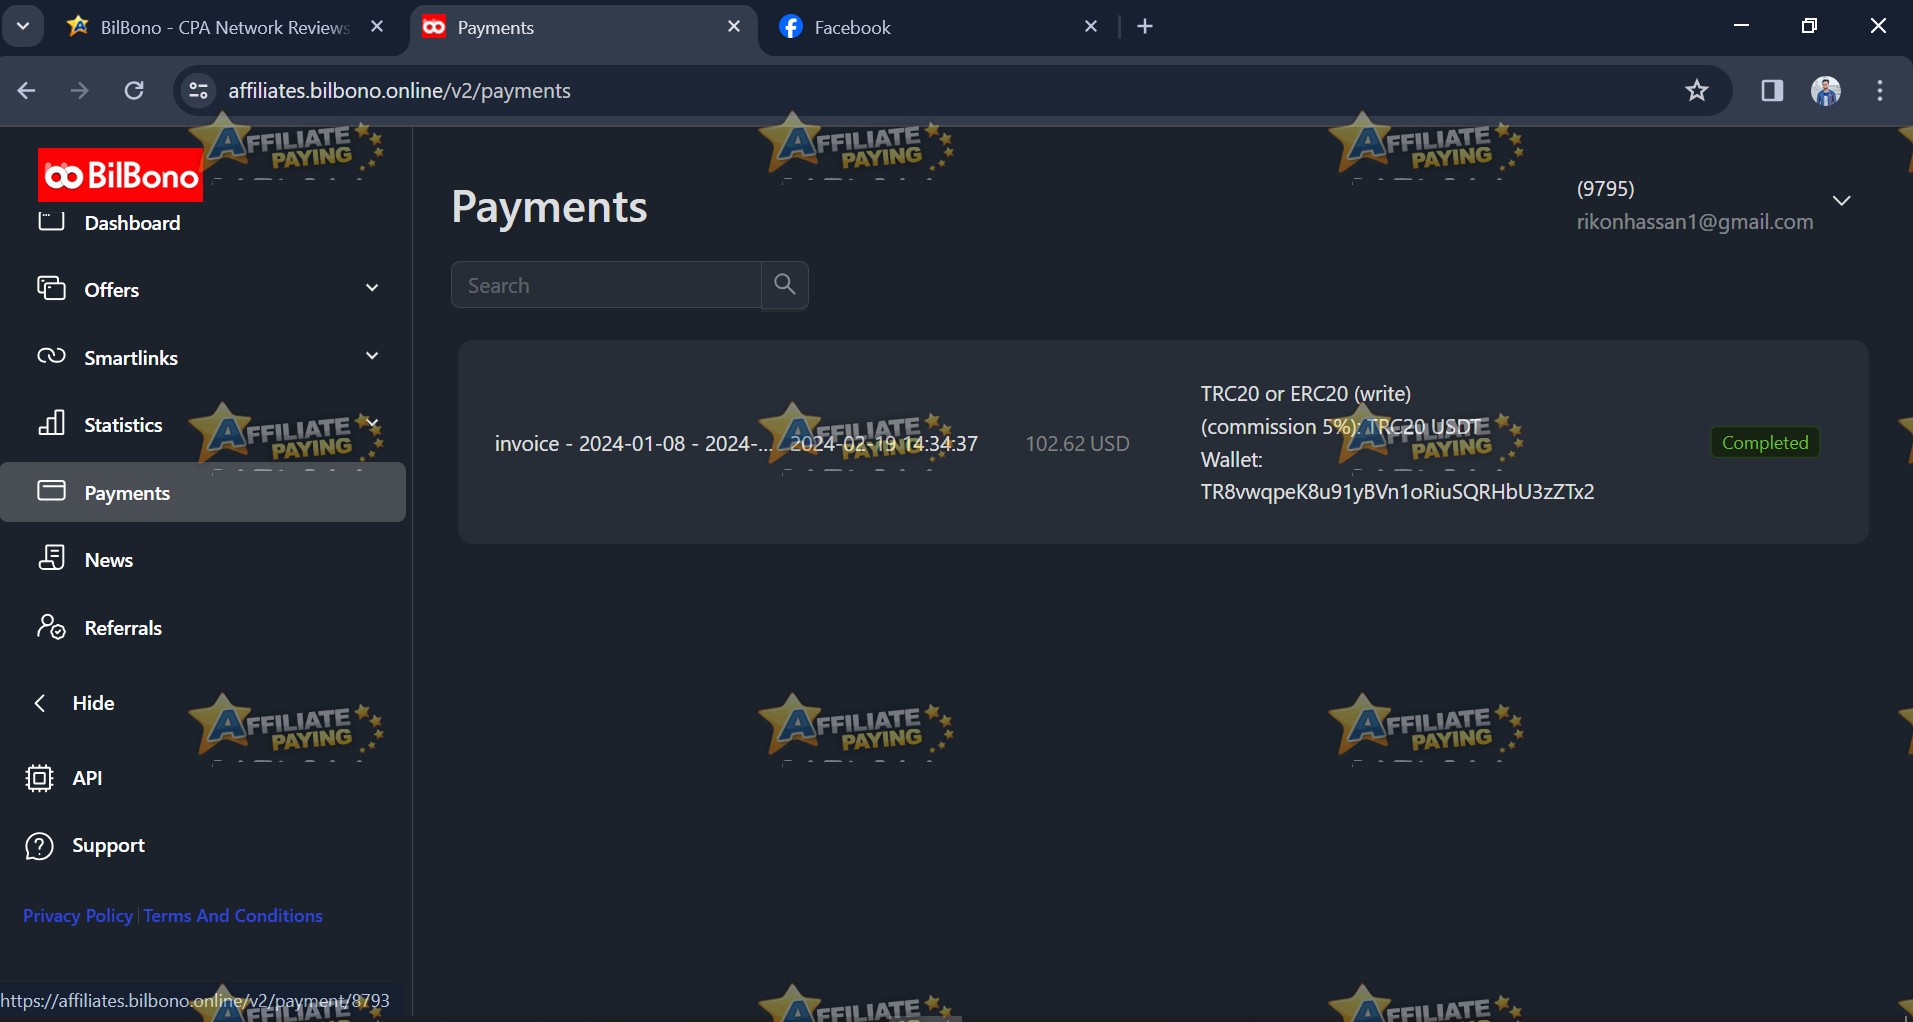Close the Payments tab
Screen dimensions: 1913x1022
(x=734, y=27)
